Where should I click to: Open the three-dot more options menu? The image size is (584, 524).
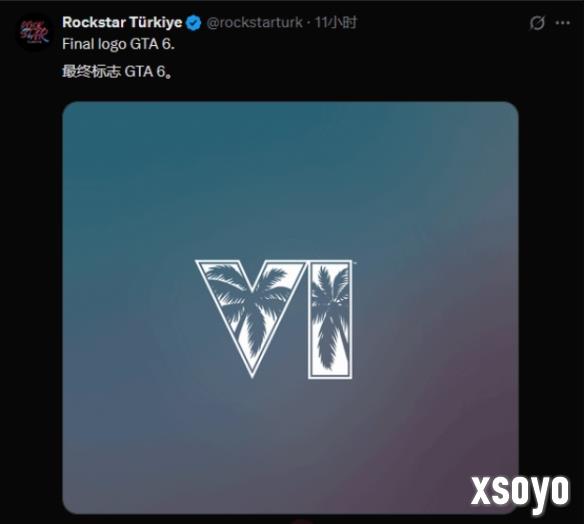pyautogui.click(x=562, y=23)
